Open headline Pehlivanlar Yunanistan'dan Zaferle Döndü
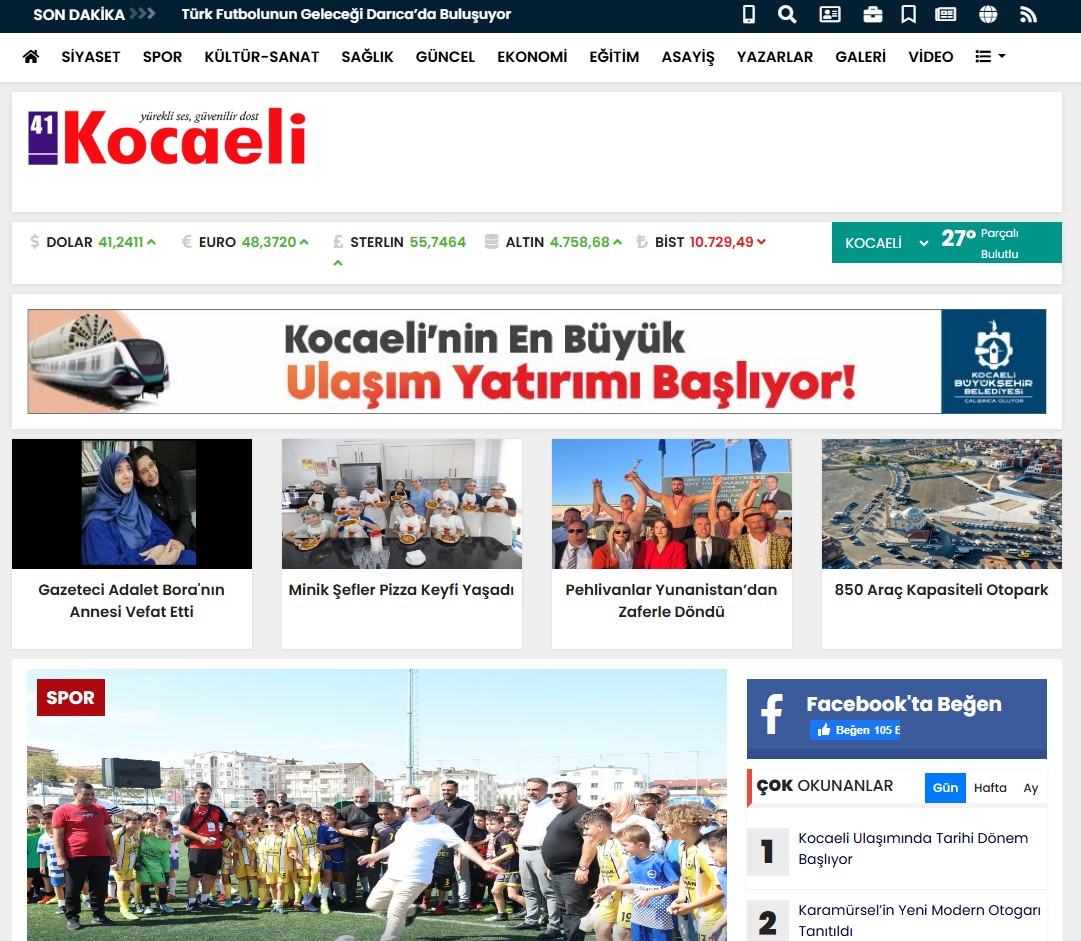The width and height of the screenshot is (1081, 941). (x=671, y=600)
